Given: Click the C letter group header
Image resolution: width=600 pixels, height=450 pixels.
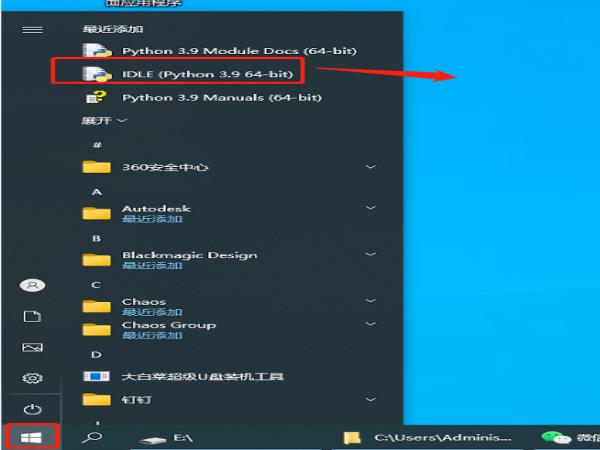Looking at the screenshot, I should point(96,285).
